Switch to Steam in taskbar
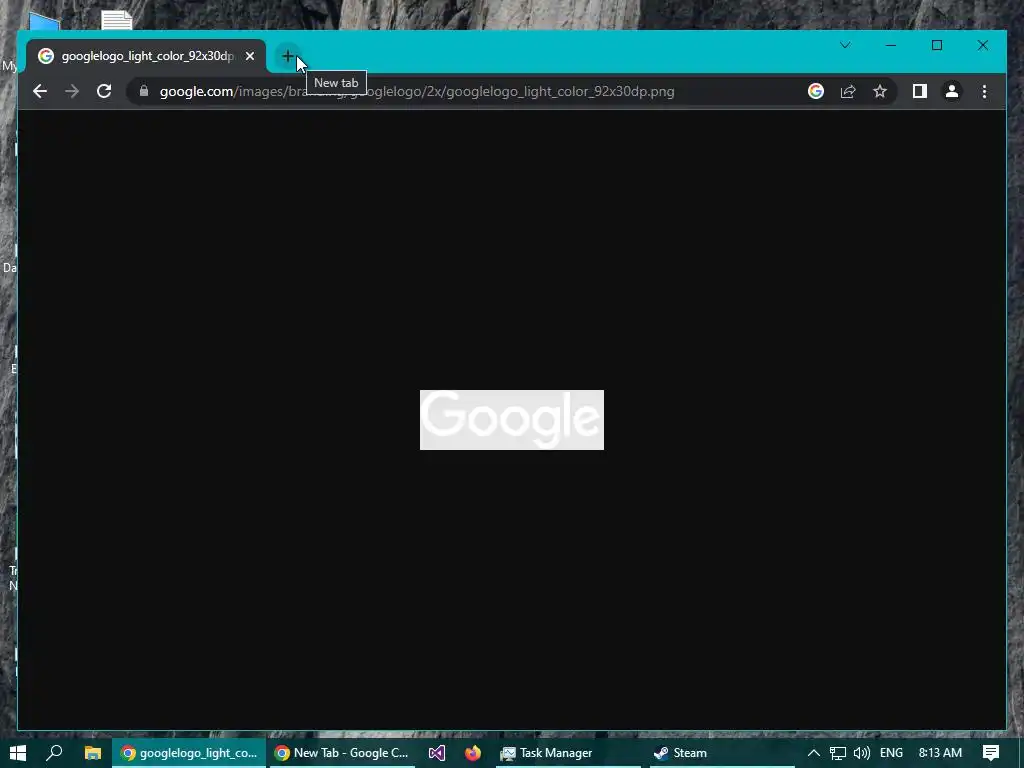 (x=721, y=753)
